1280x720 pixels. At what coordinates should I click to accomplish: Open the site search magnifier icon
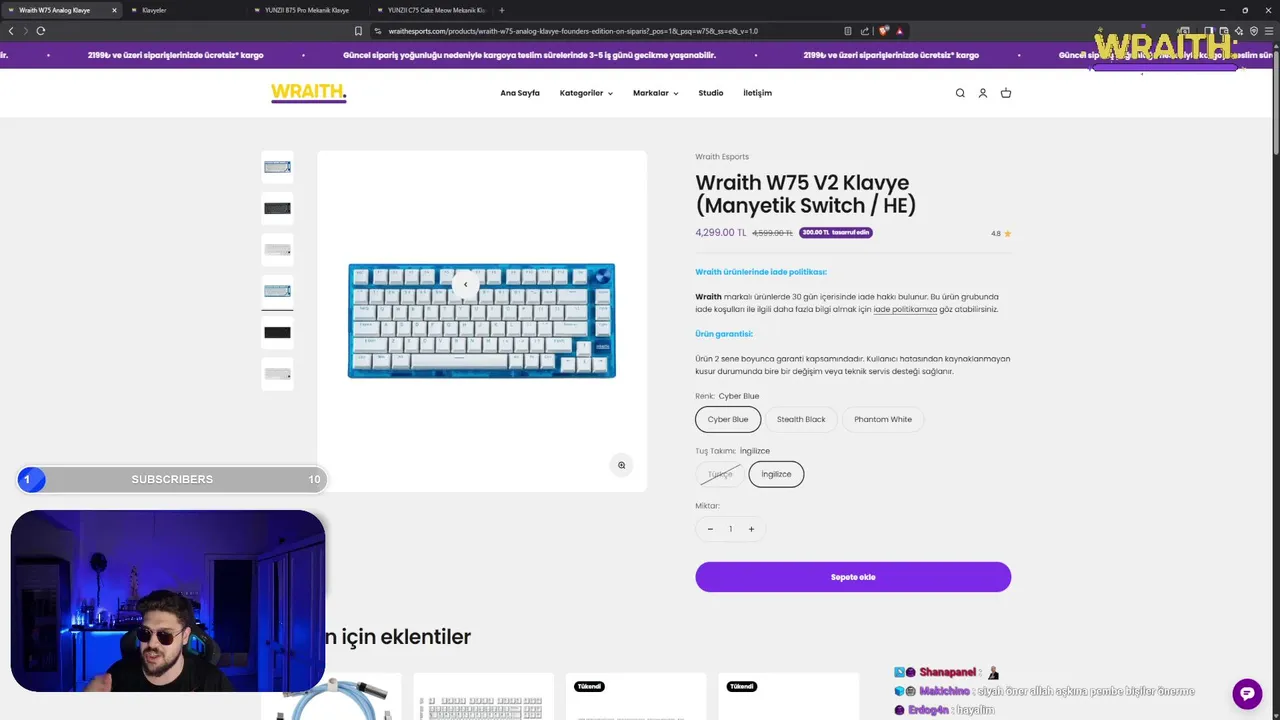click(960, 93)
